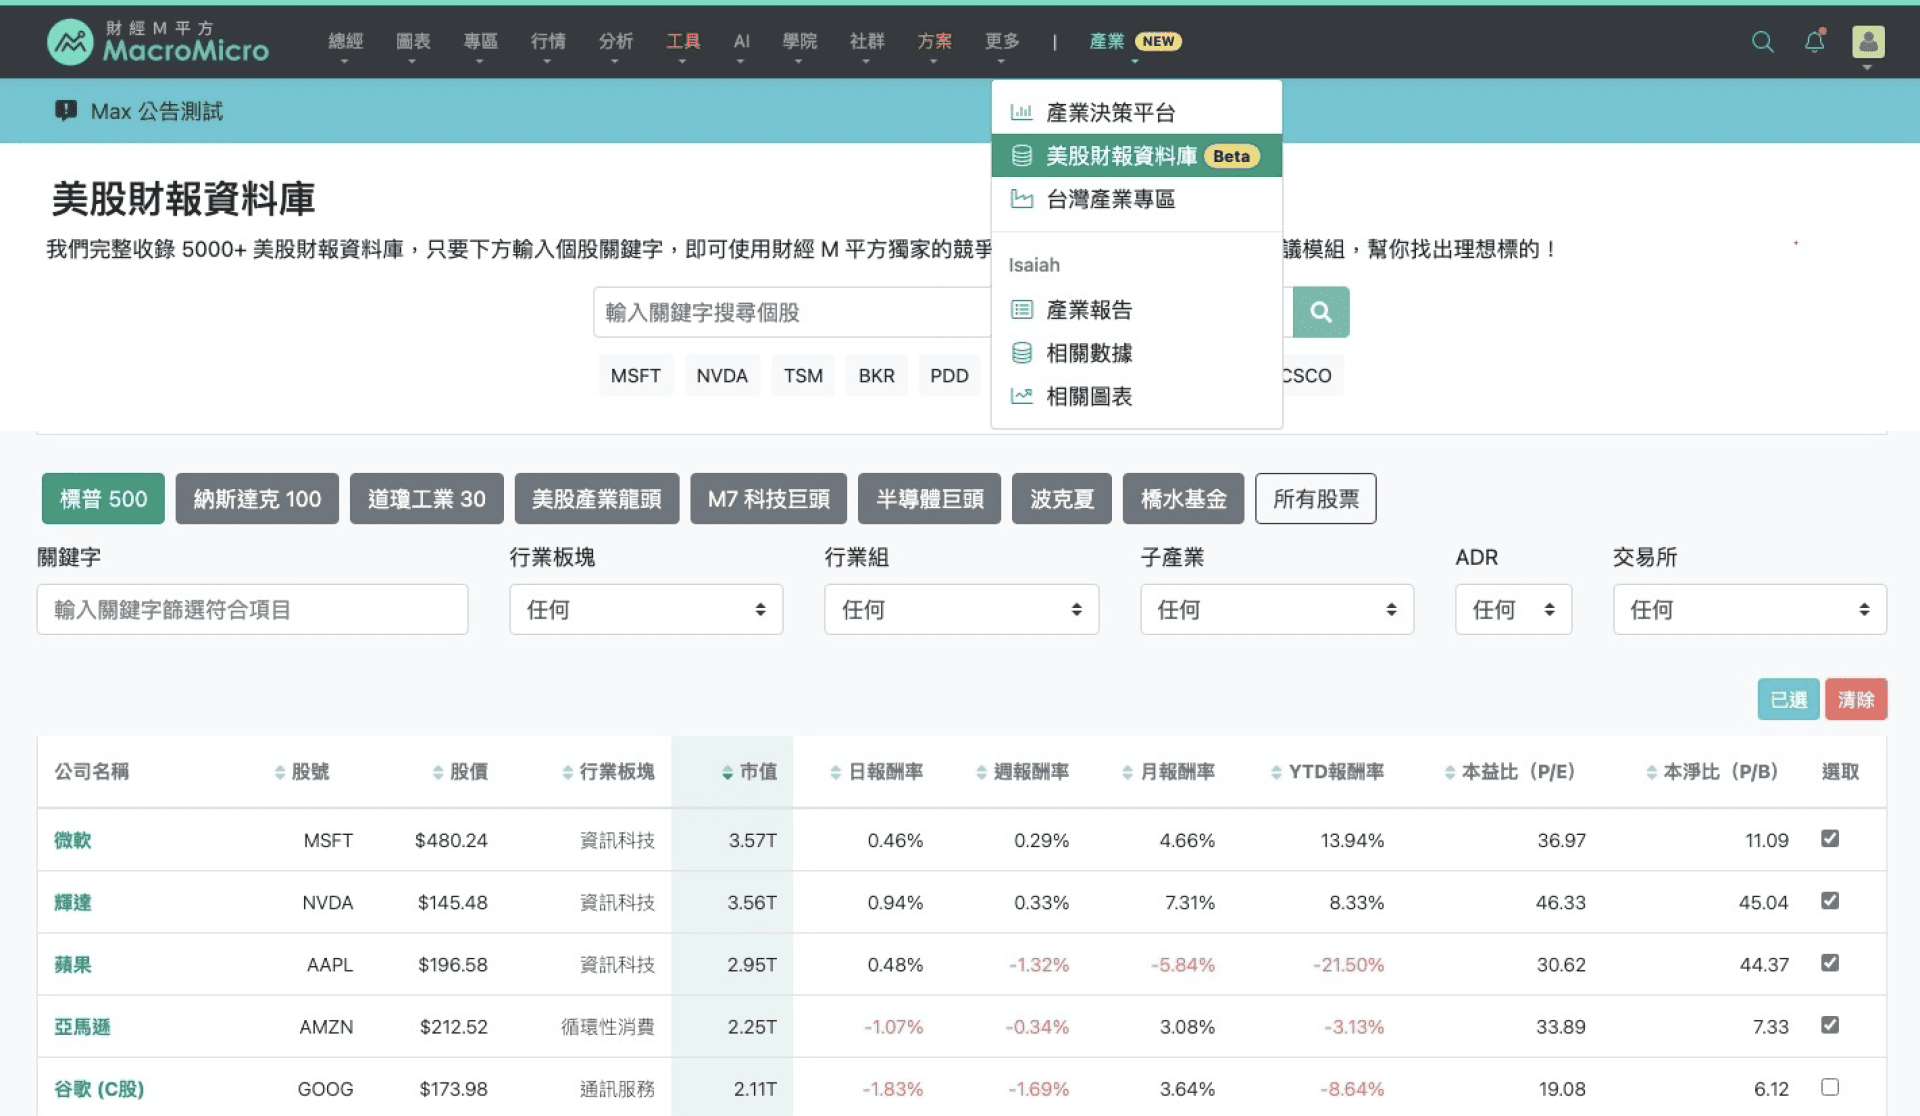Select 台灣產業專區 menu entry

pos(1136,199)
